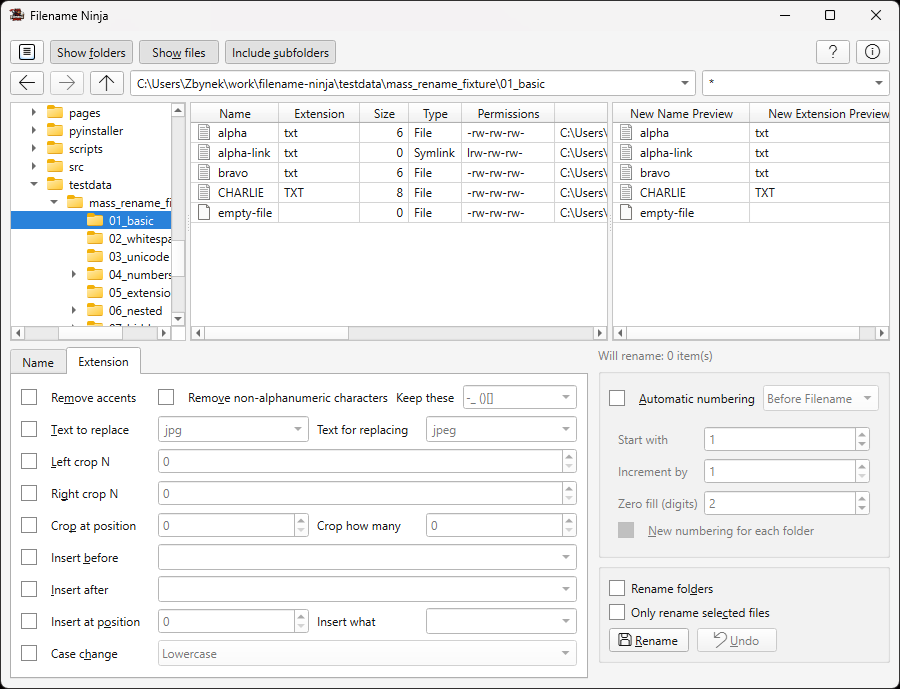Switch to the Name tab

click(x=38, y=361)
